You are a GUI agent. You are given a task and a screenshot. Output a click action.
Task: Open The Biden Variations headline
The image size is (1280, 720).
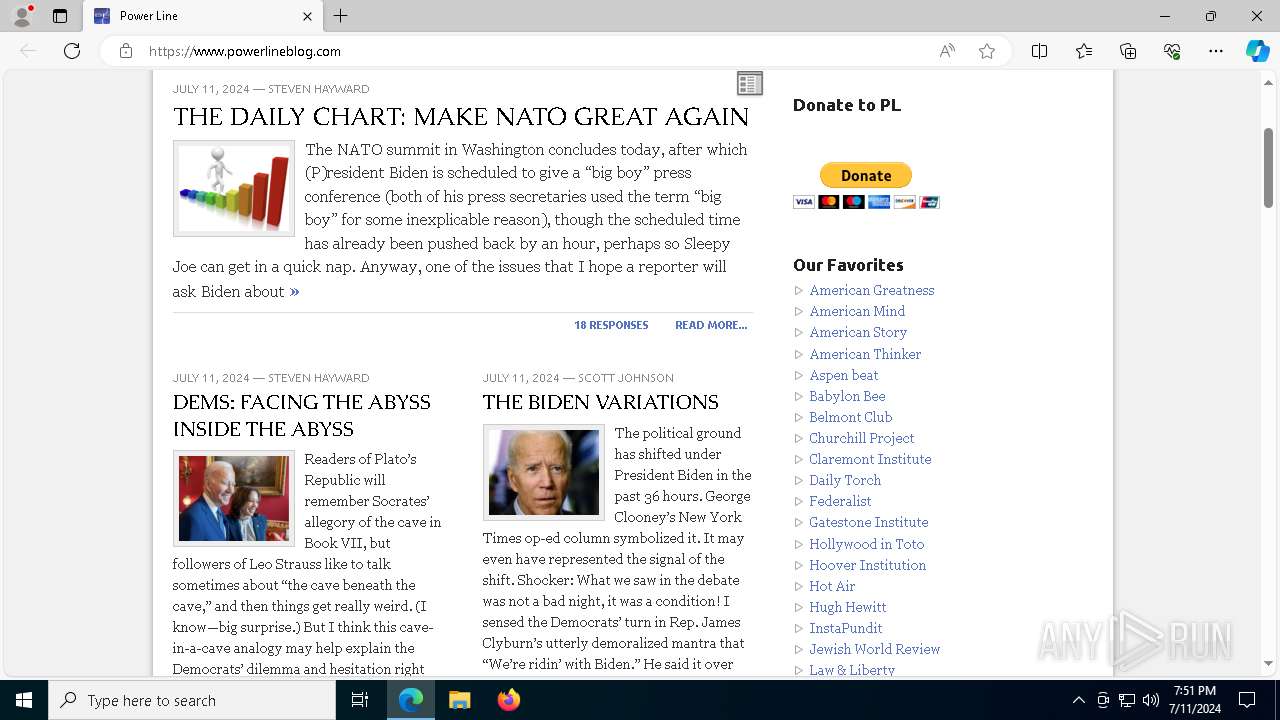pos(600,402)
